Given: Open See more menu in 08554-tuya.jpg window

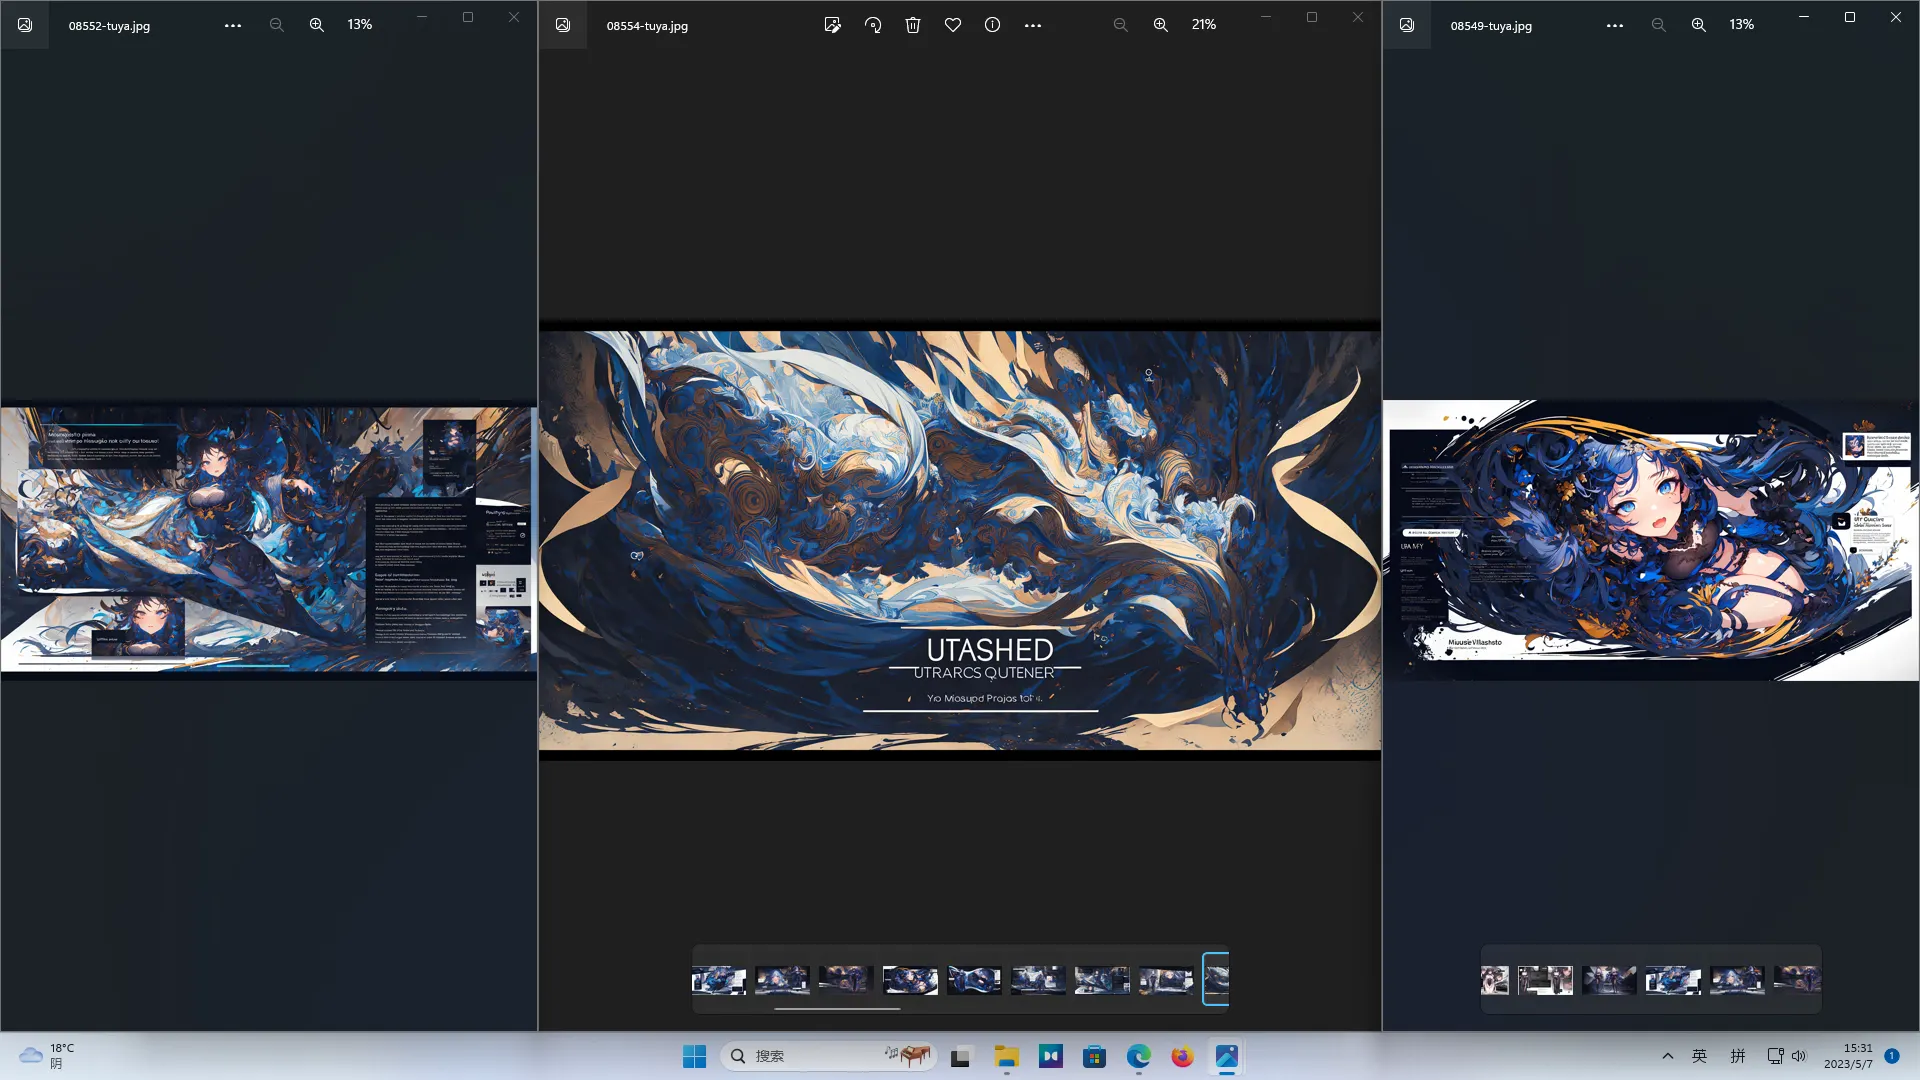Looking at the screenshot, I should (x=1033, y=25).
